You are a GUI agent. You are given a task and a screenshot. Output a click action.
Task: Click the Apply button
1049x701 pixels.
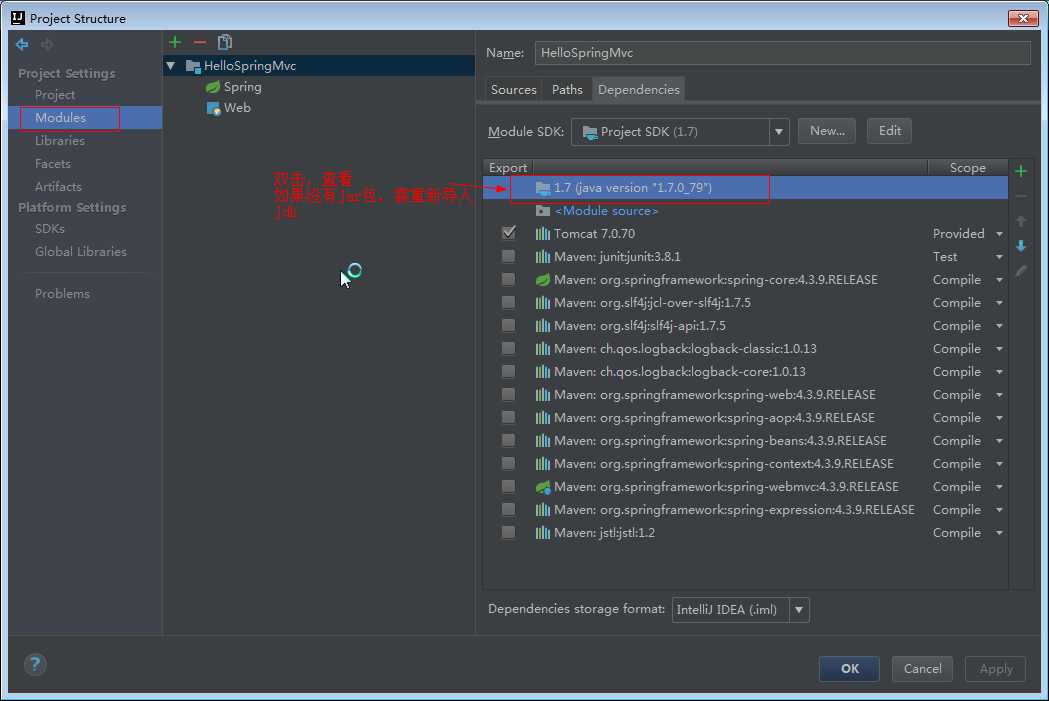[x=995, y=669]
